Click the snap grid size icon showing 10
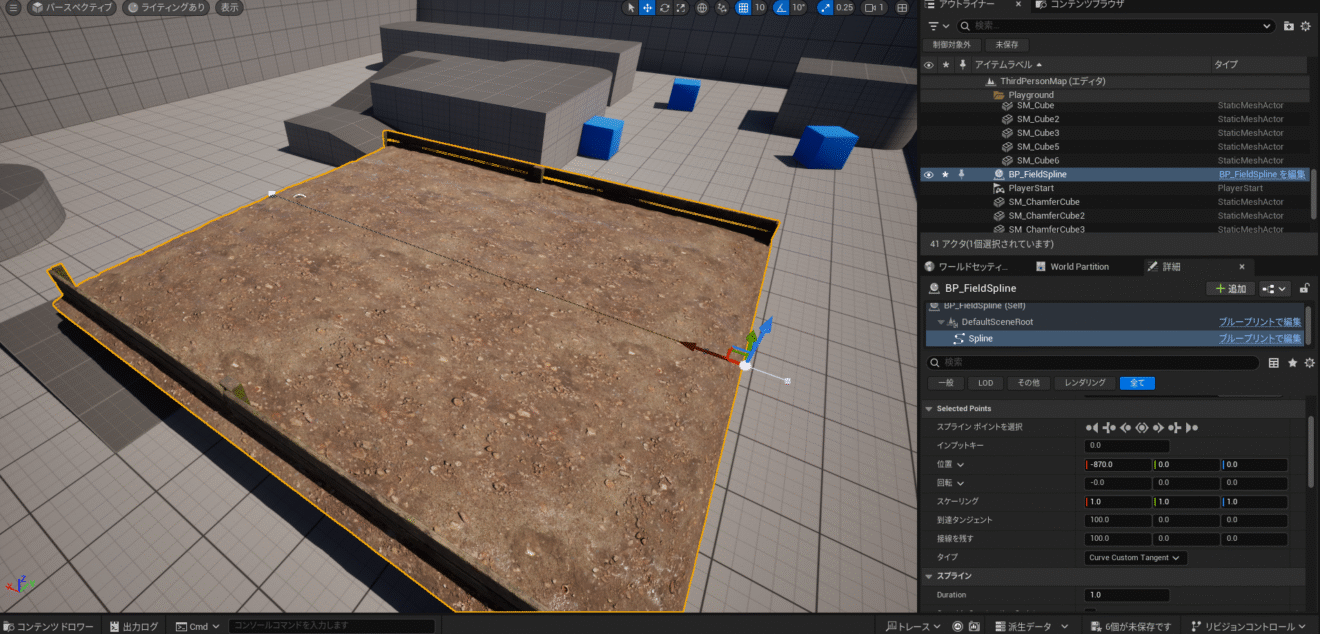Viewport: 1320px width, 634px height. (743, 8)
